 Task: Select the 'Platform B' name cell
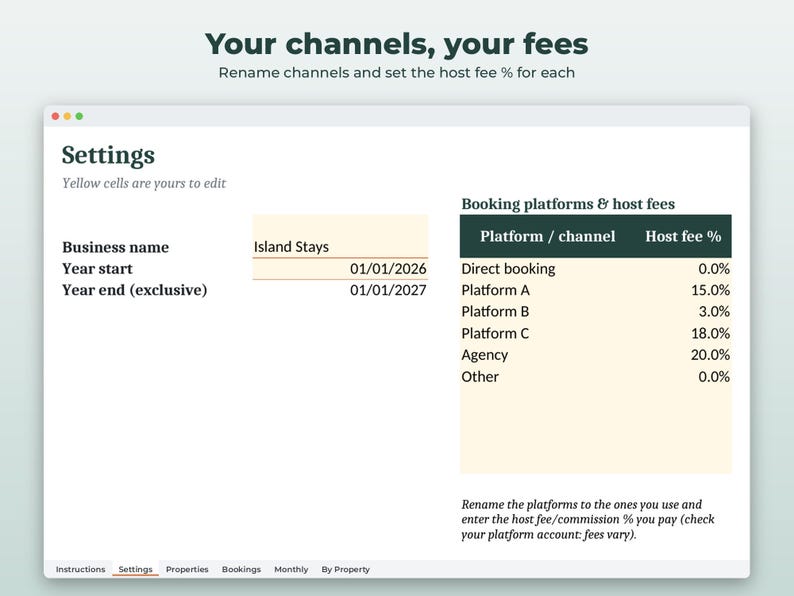pos(548,311)
